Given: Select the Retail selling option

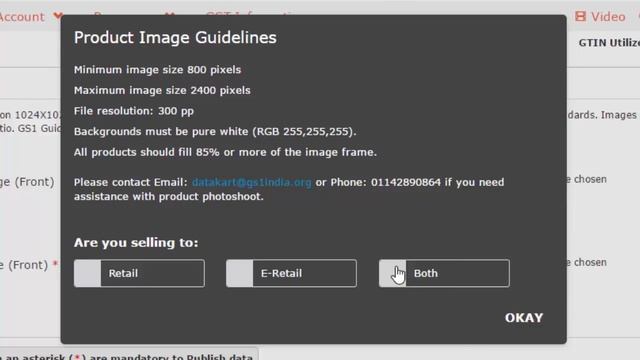Looking at the screenshot, I should [x=139, y=273].
